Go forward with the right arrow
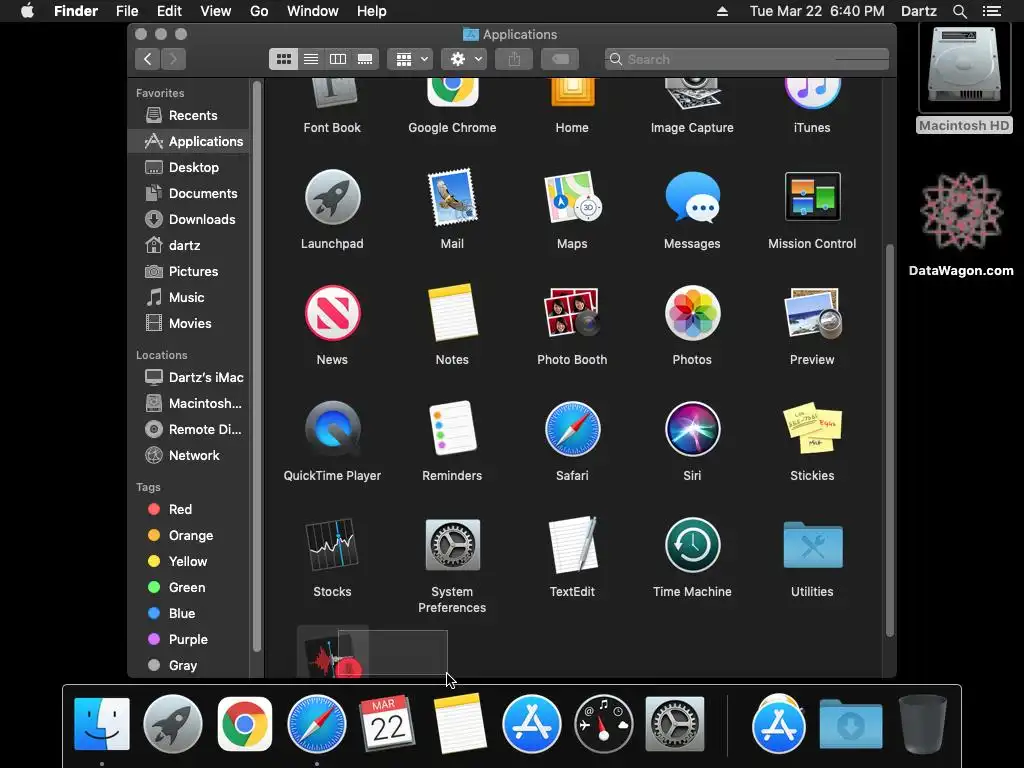The image size is (1024, 768). tap(174, 59)
